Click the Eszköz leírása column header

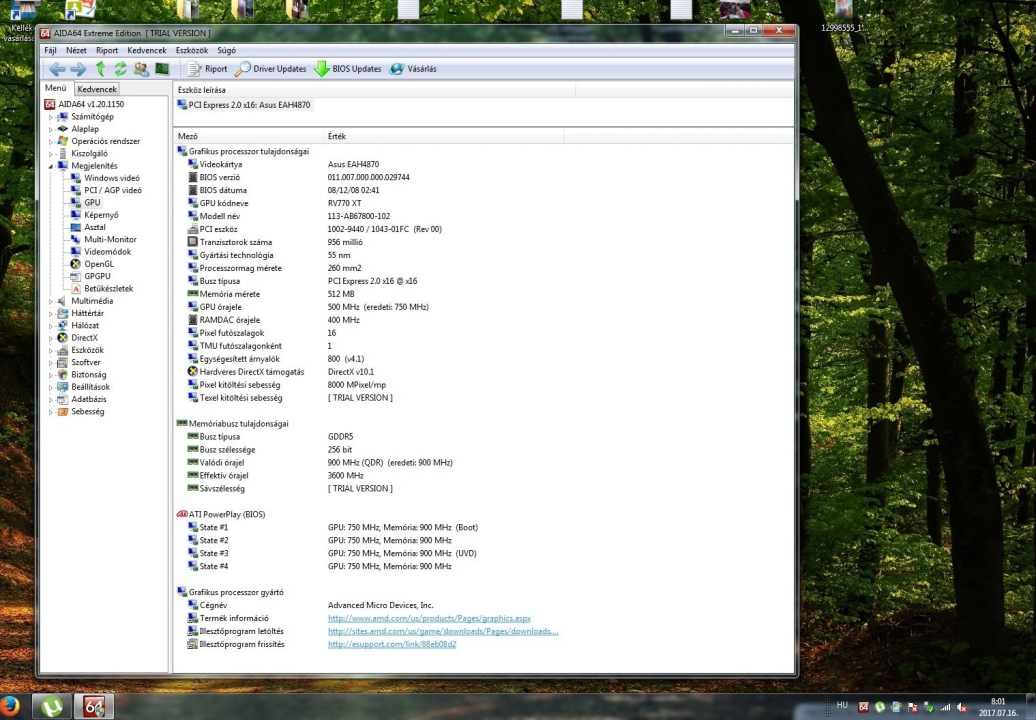375,90
